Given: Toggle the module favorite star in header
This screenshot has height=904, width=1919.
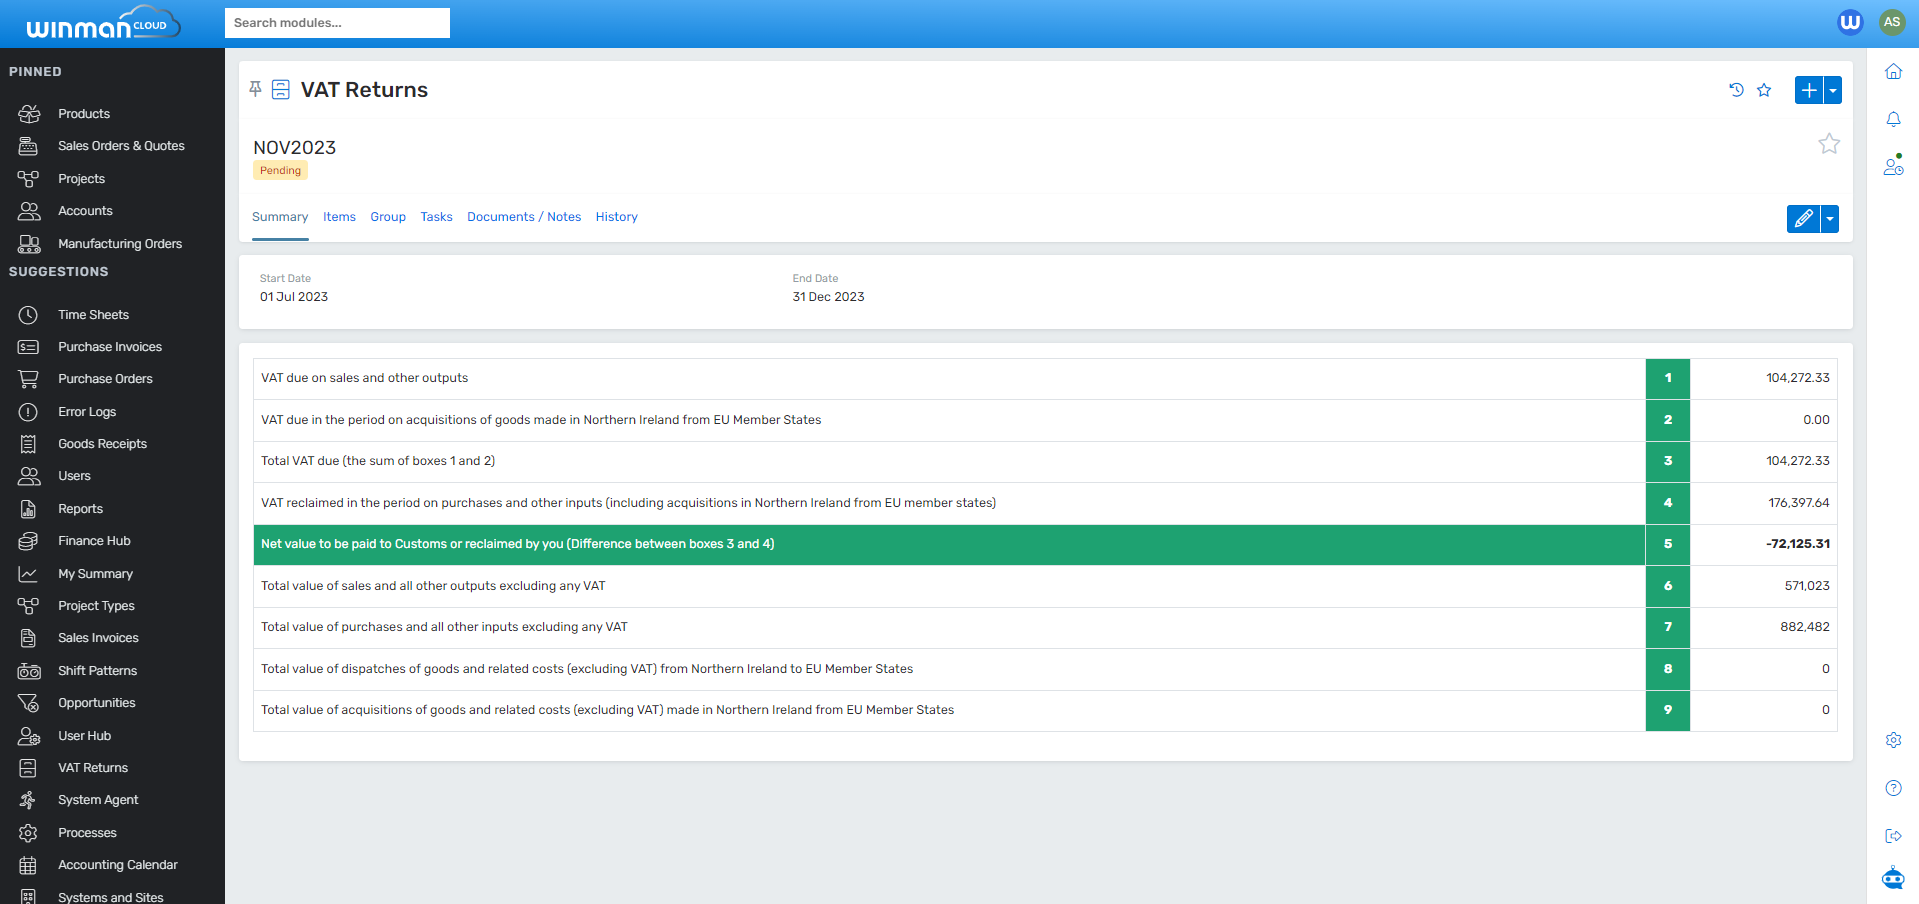Looking at the screenshot, I should [x=1764, y=90].
